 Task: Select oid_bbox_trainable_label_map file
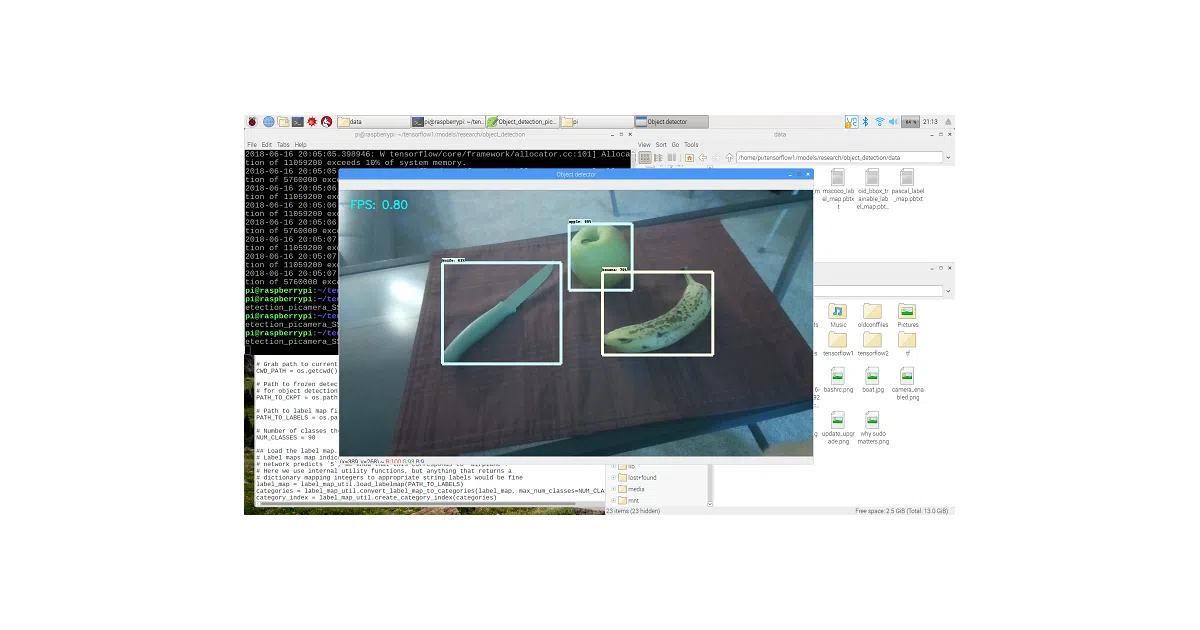[x=872, y=188]
